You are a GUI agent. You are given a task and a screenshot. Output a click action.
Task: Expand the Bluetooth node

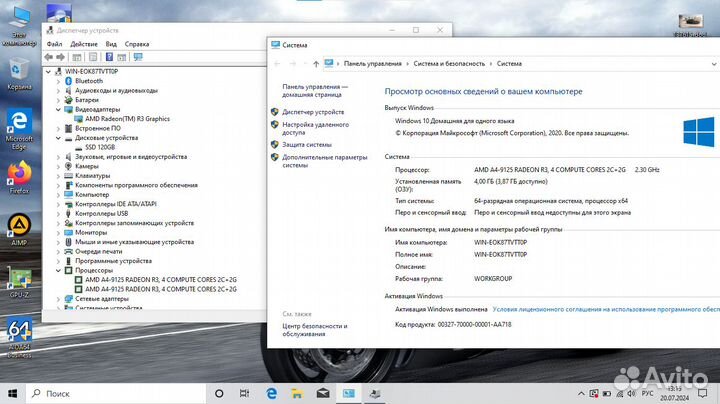tap(58, 81)
